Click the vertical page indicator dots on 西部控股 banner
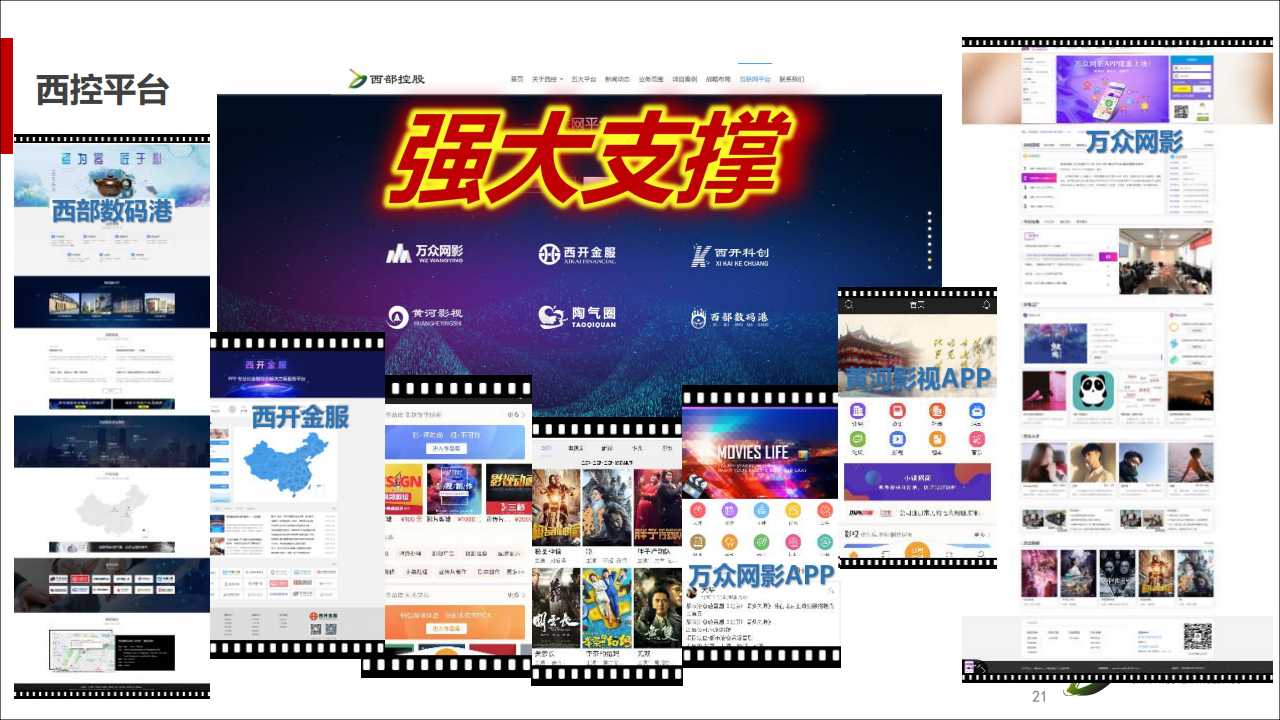The width and height of the screenshot is (1280, 720). tap(929, 240)
